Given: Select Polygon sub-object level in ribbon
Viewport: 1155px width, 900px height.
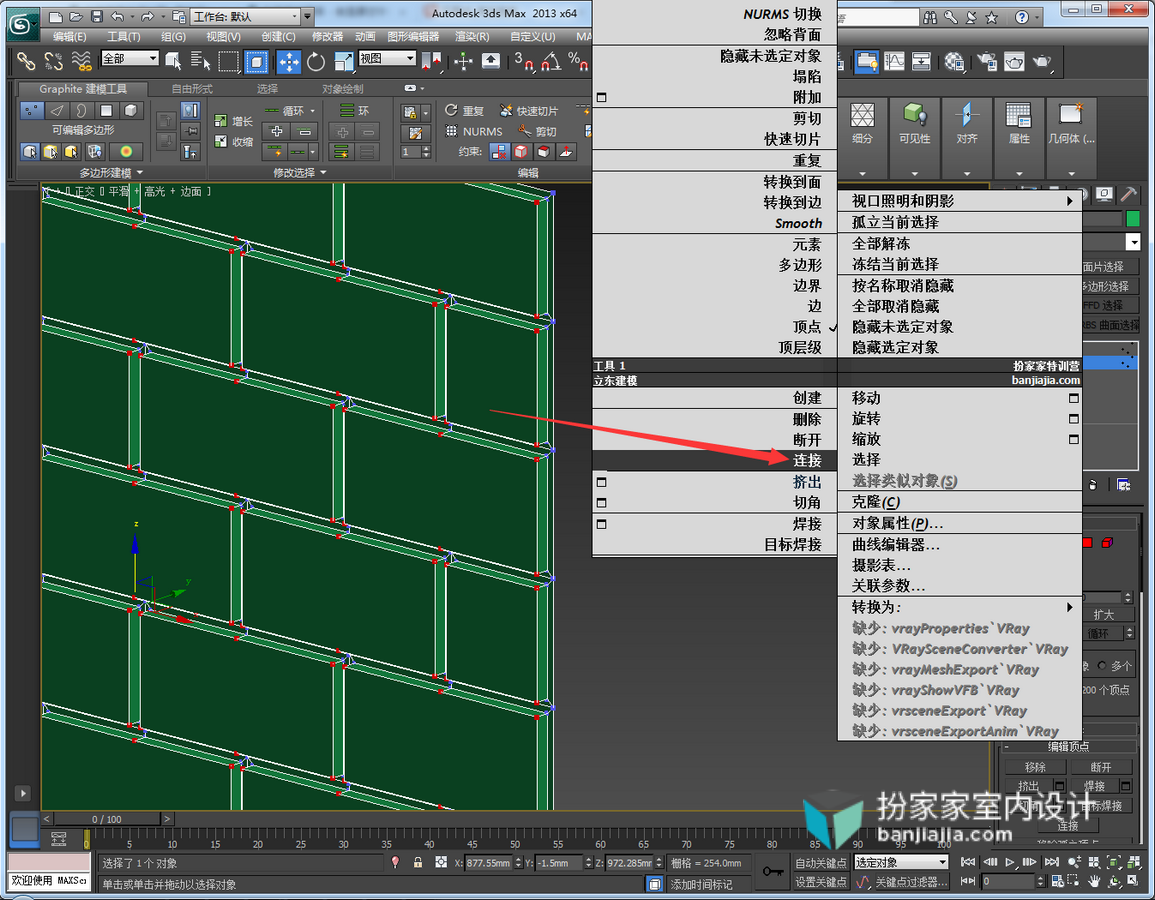Looking at the screenshot, I should [106, 110].
